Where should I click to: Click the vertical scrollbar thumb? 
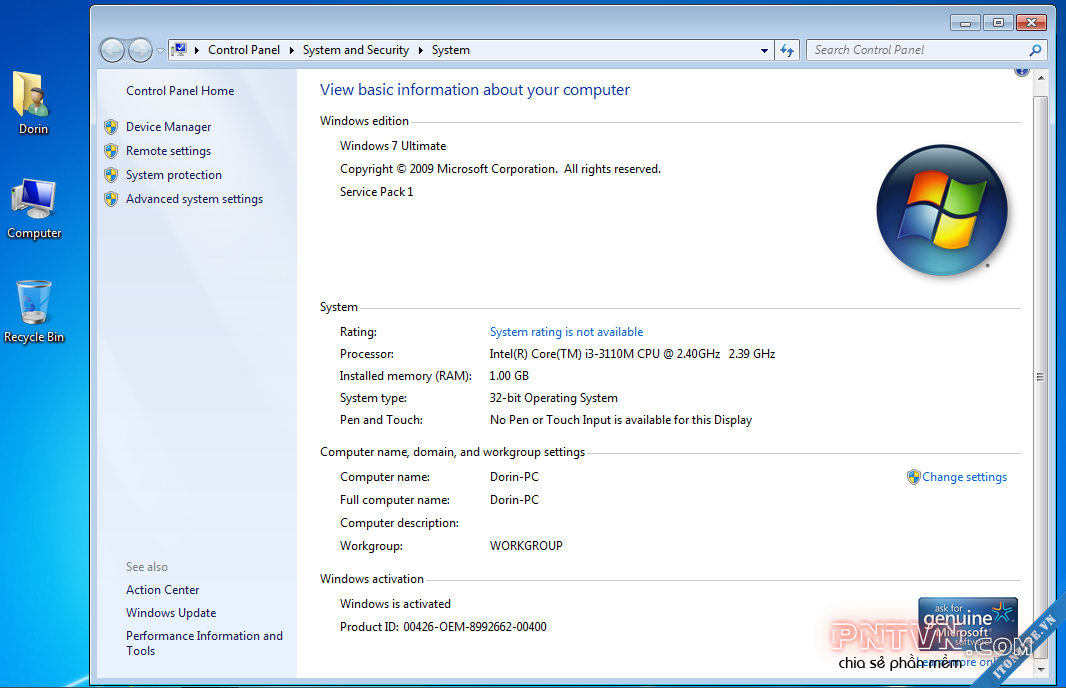coord(1041,376)
